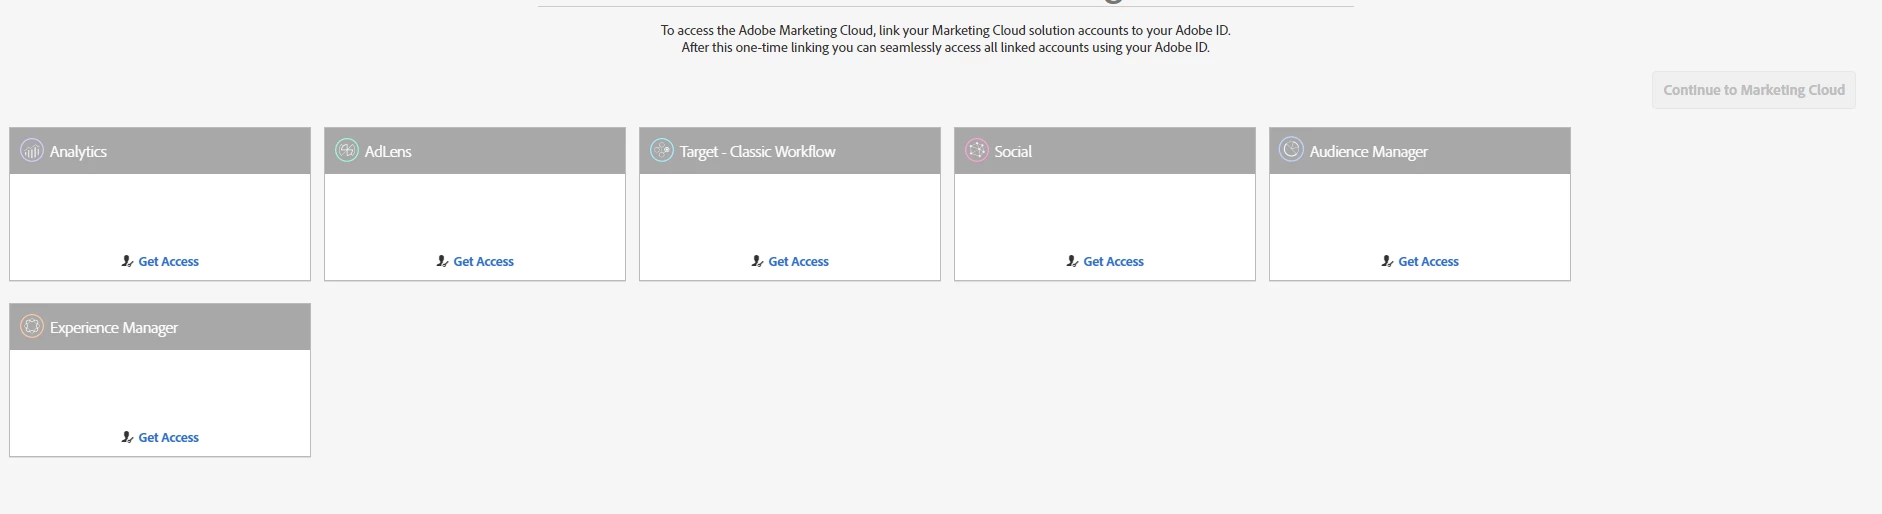Request access for Experience Manager

pos(168,438)
